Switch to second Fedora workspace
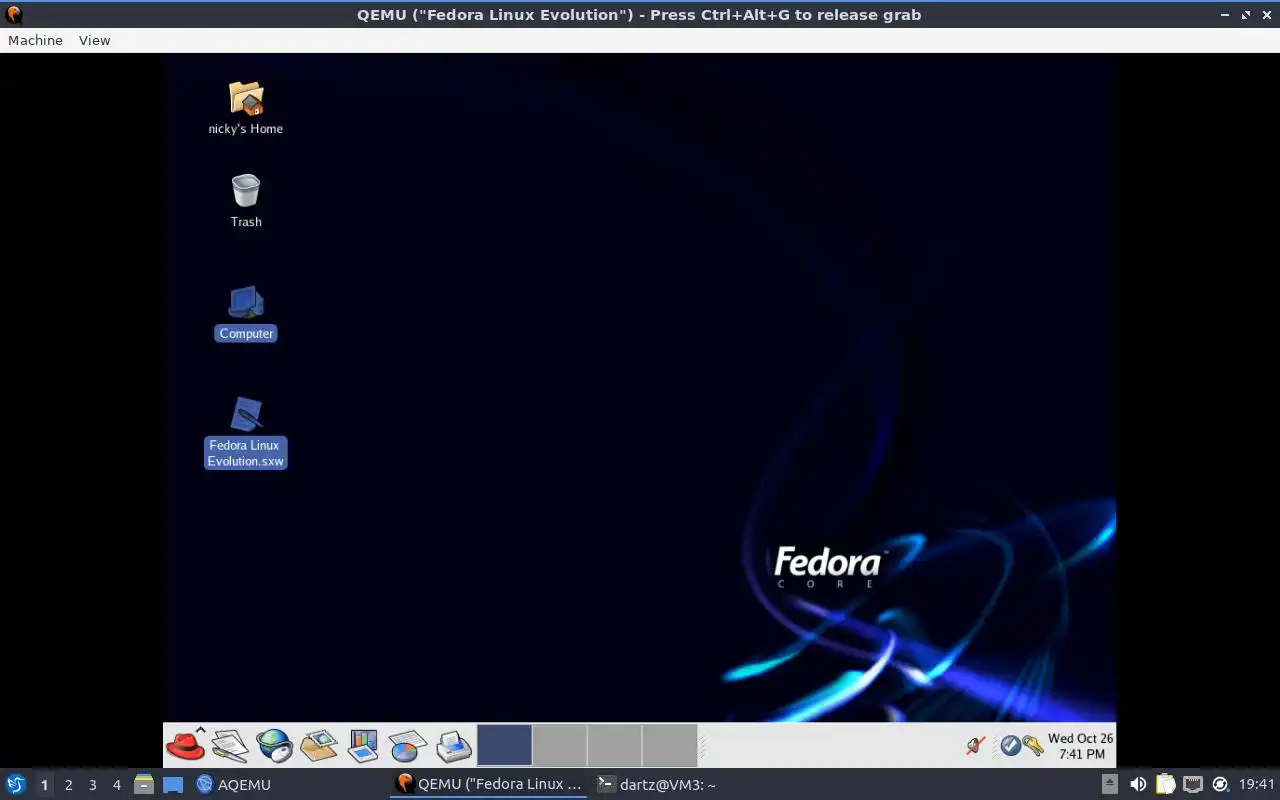This screenshot has width=1280, height=800. [x=559, y=745]
